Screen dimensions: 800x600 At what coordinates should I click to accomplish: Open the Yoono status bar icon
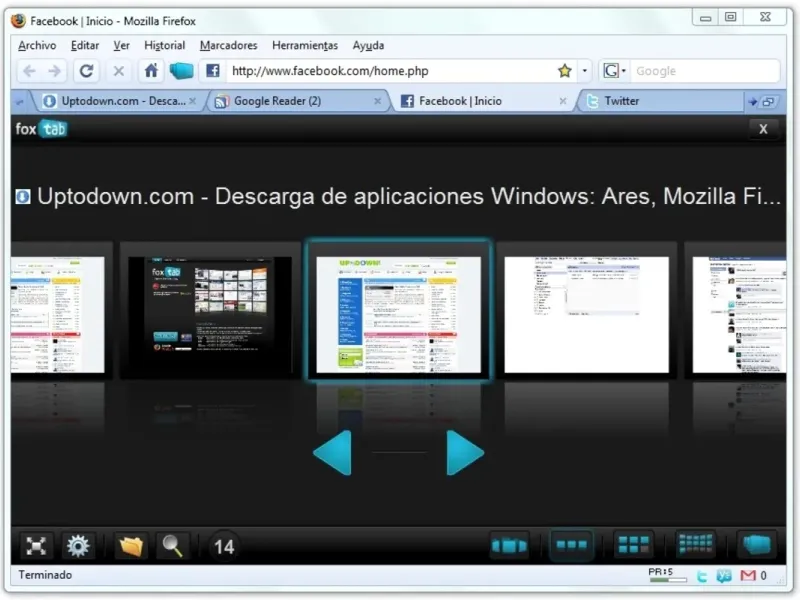point(723,576)
